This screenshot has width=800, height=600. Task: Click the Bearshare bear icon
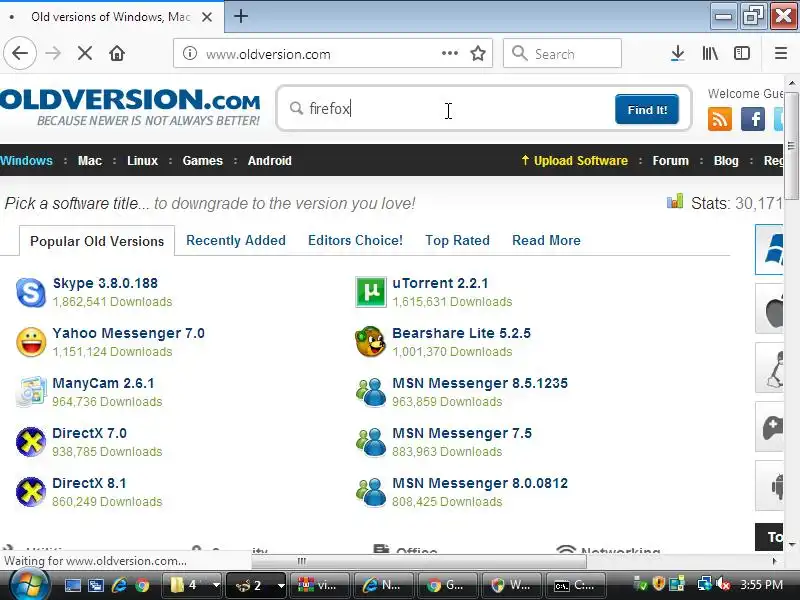370,342
